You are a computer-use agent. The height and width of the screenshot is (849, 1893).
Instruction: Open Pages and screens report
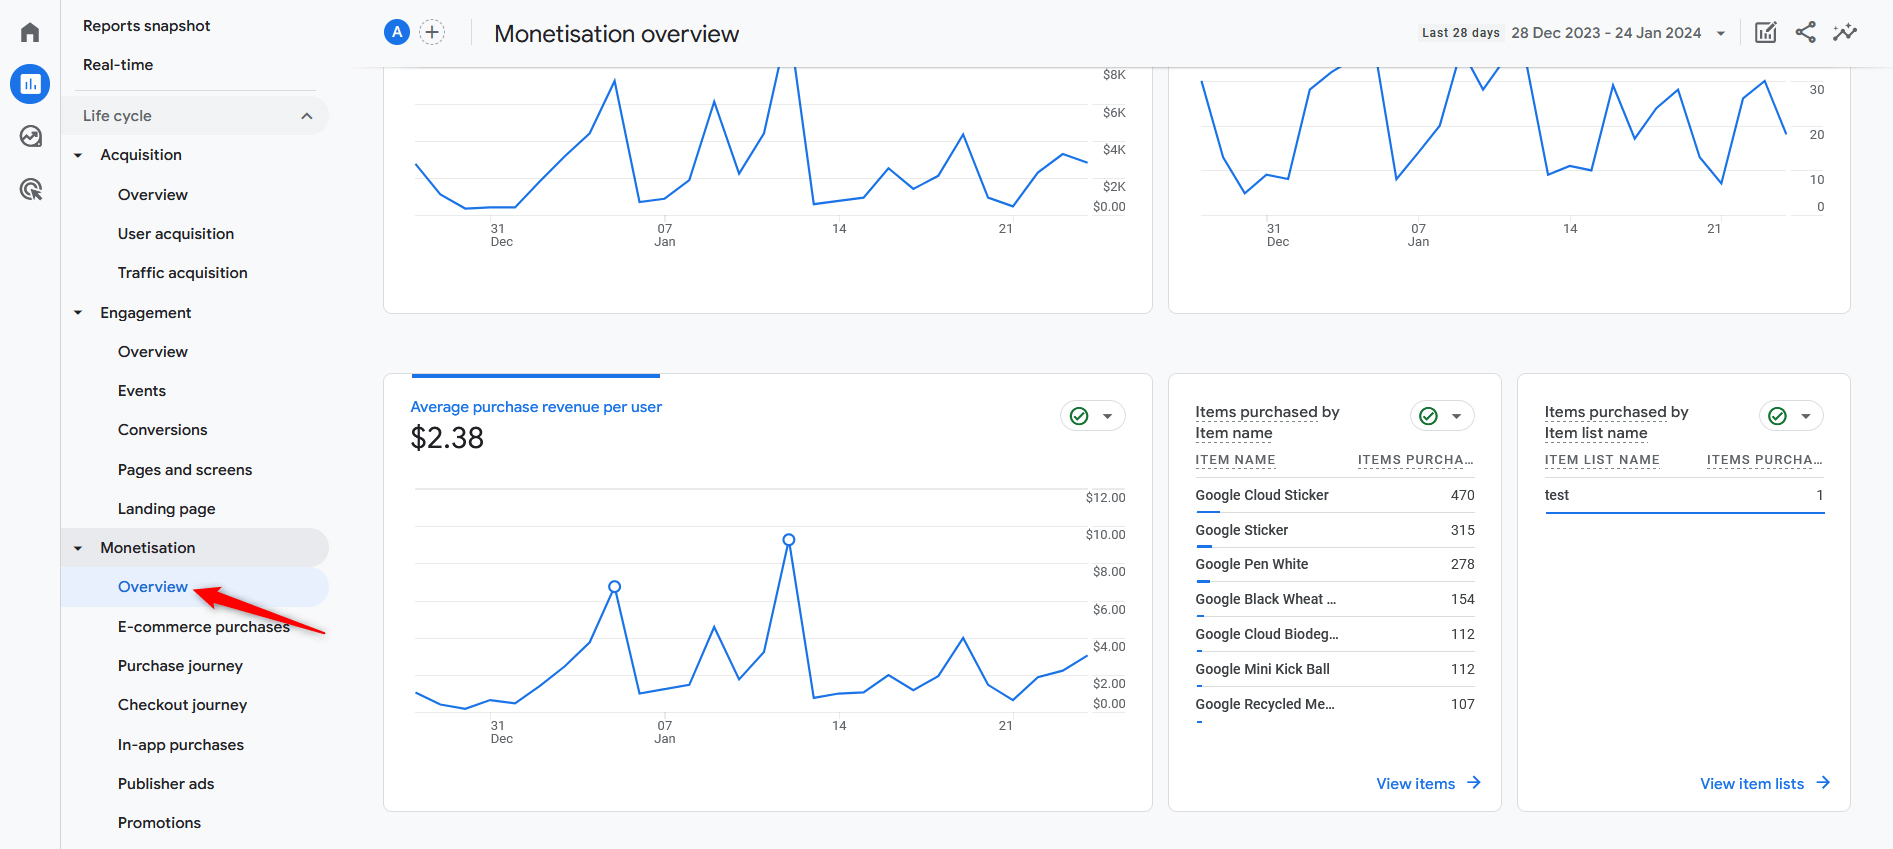185,470
